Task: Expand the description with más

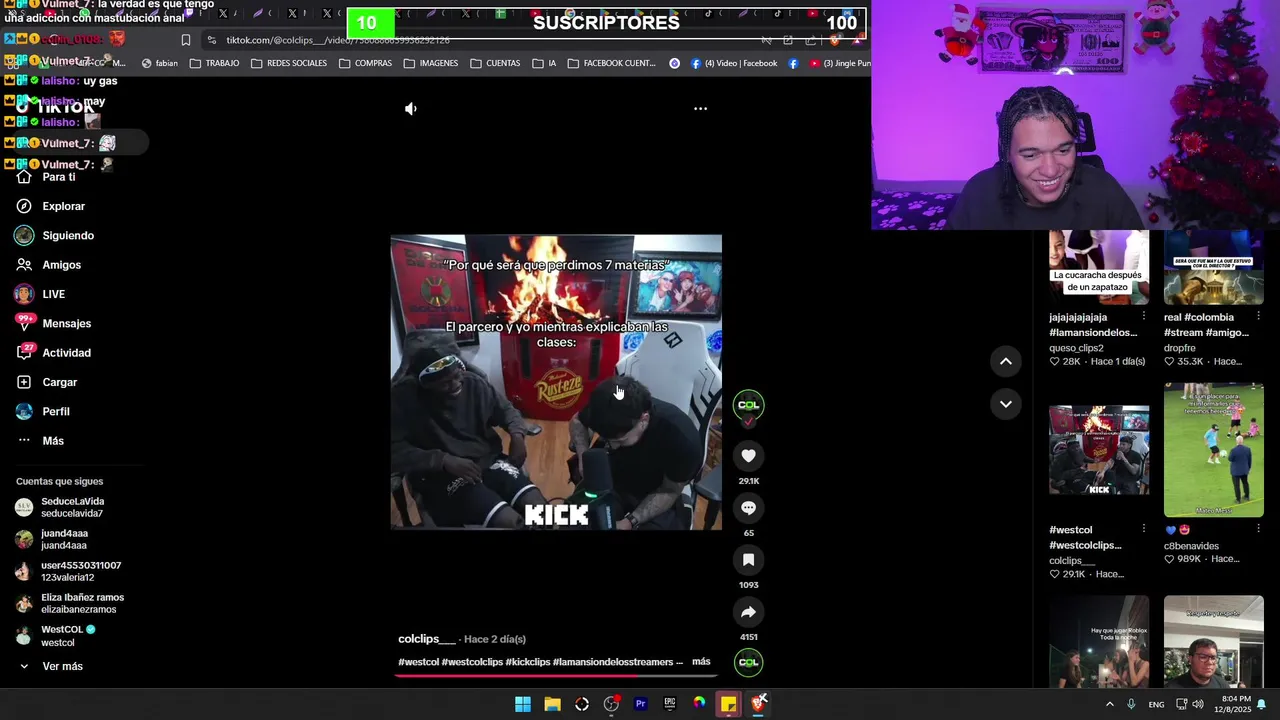Action: pos(701,662)
